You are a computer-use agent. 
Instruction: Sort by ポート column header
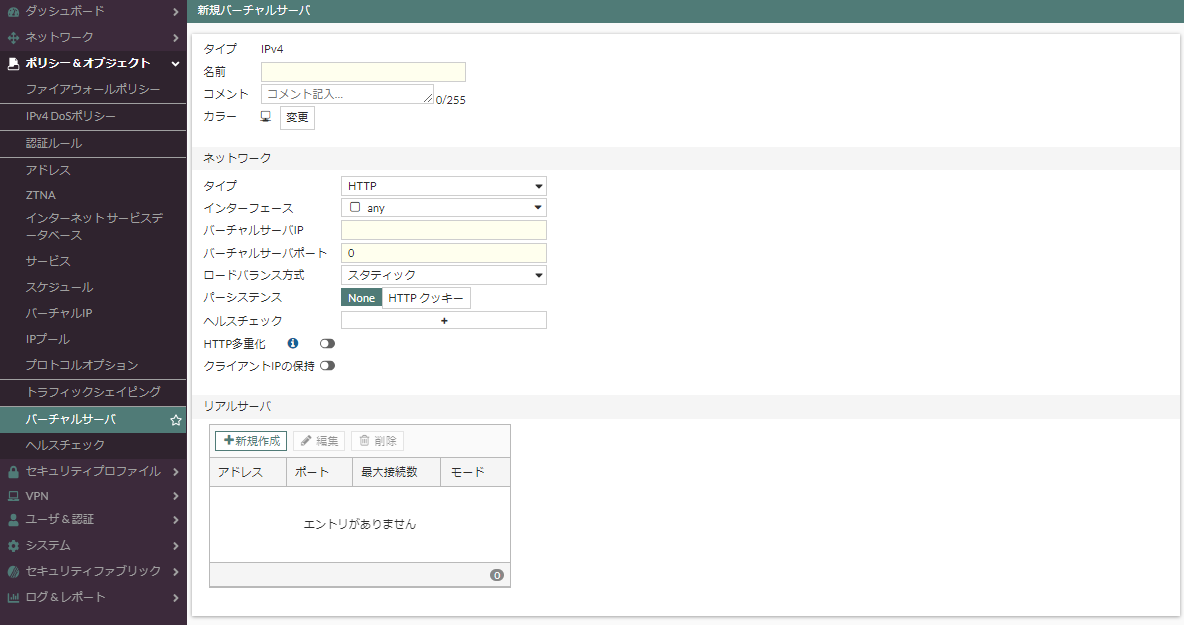319,472
